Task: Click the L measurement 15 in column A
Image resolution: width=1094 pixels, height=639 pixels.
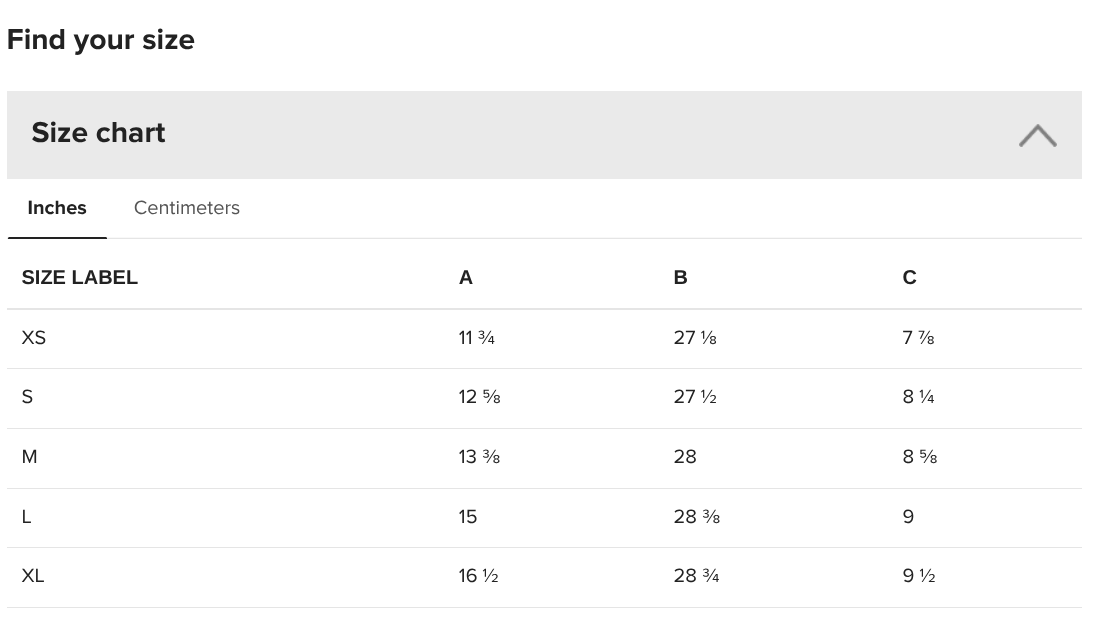Action: 467,517
